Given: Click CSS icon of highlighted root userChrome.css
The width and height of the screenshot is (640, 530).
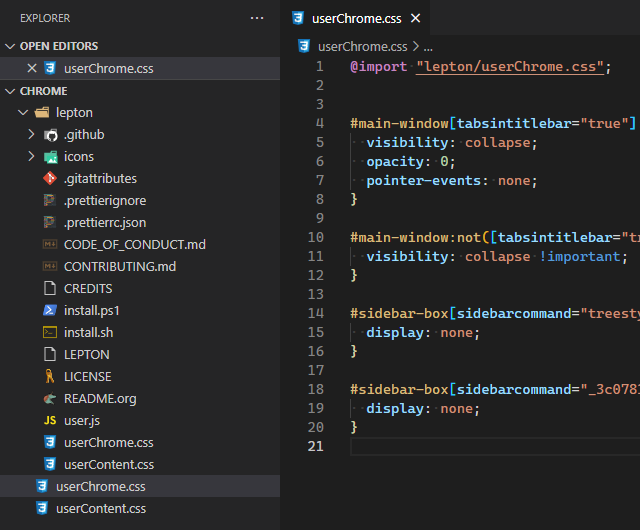Looking at the screenshot, I should (42, 486).
